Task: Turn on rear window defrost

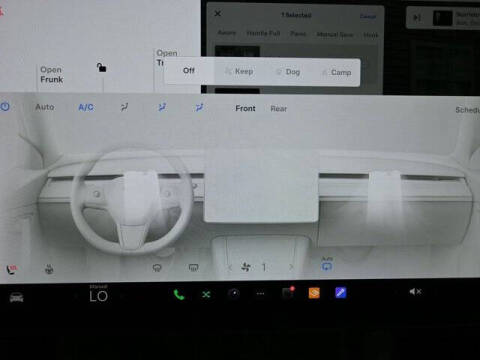Action: pos(193,267)
